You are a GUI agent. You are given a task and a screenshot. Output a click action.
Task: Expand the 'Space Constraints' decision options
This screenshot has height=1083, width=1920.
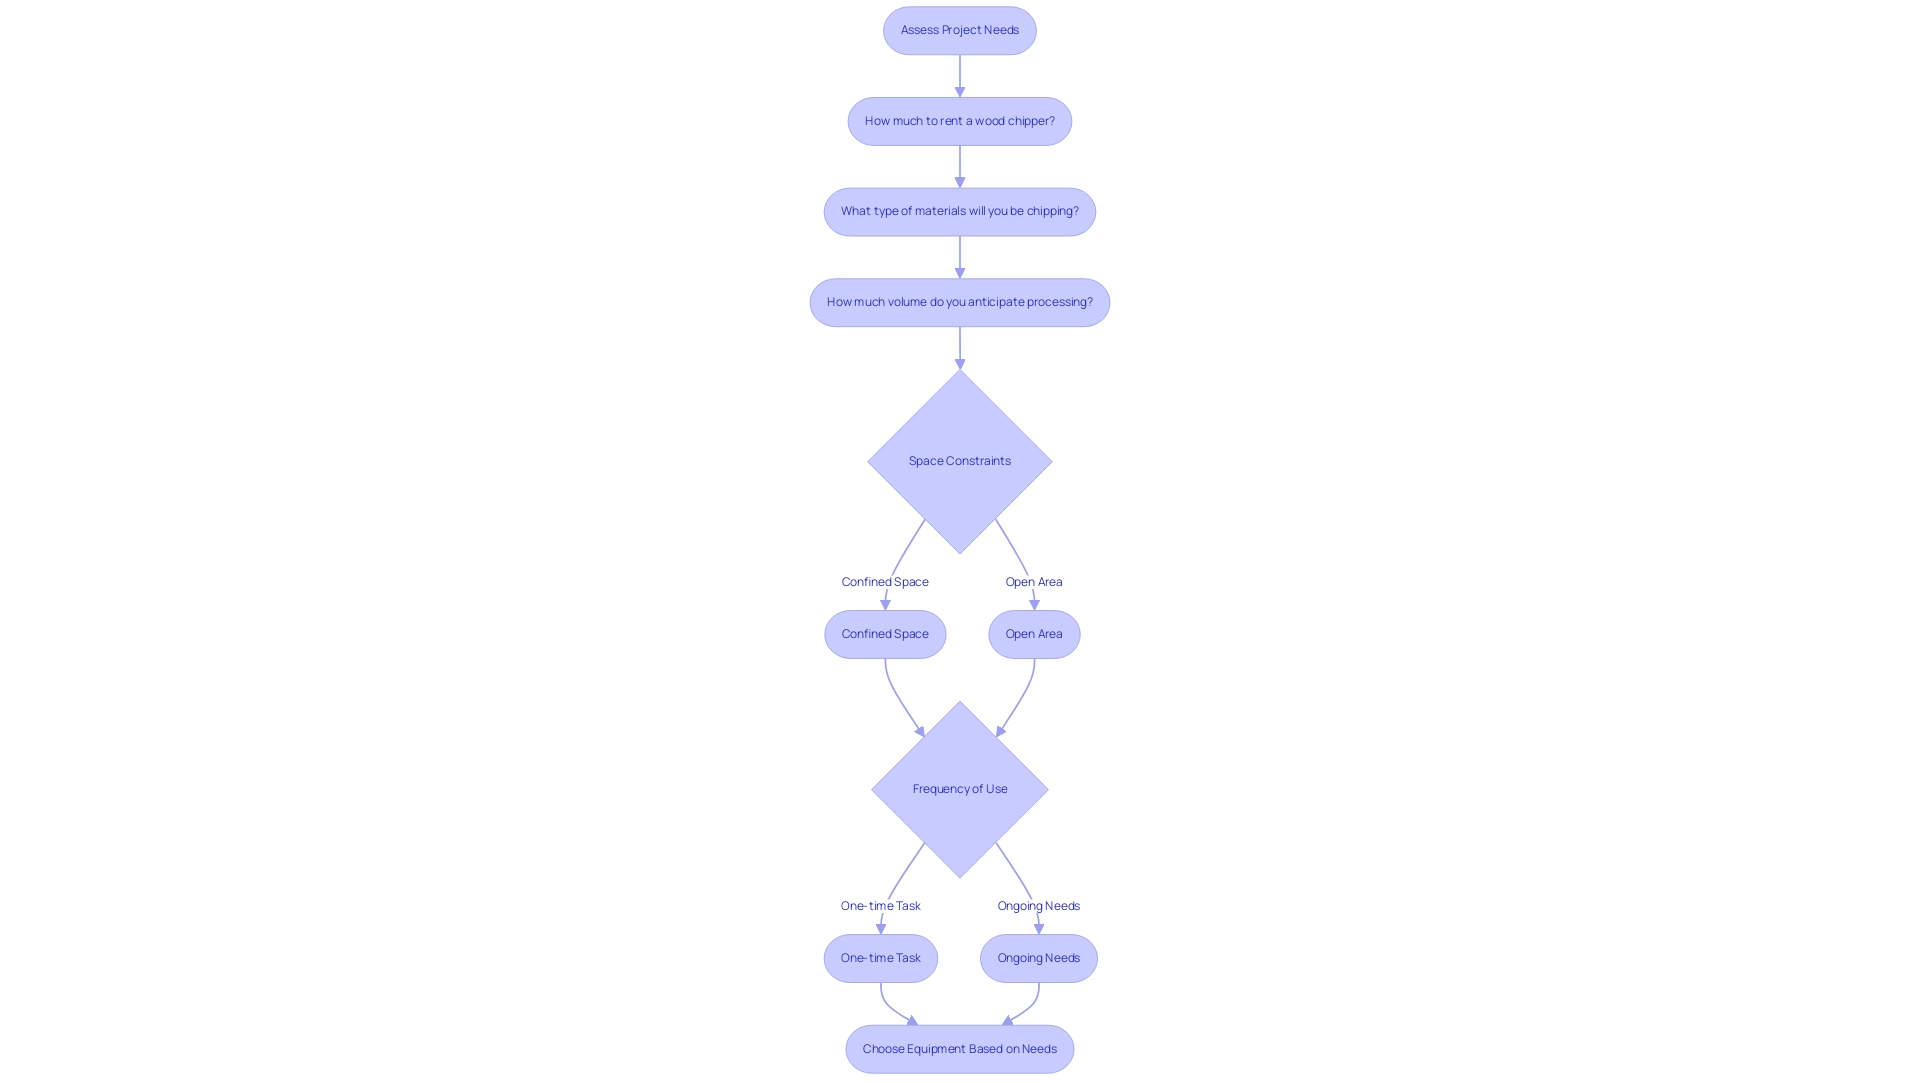[960, 460]
